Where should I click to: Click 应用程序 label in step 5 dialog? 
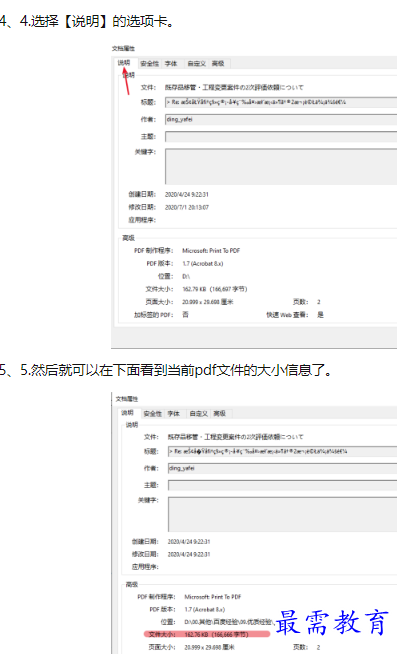(145, 567)
